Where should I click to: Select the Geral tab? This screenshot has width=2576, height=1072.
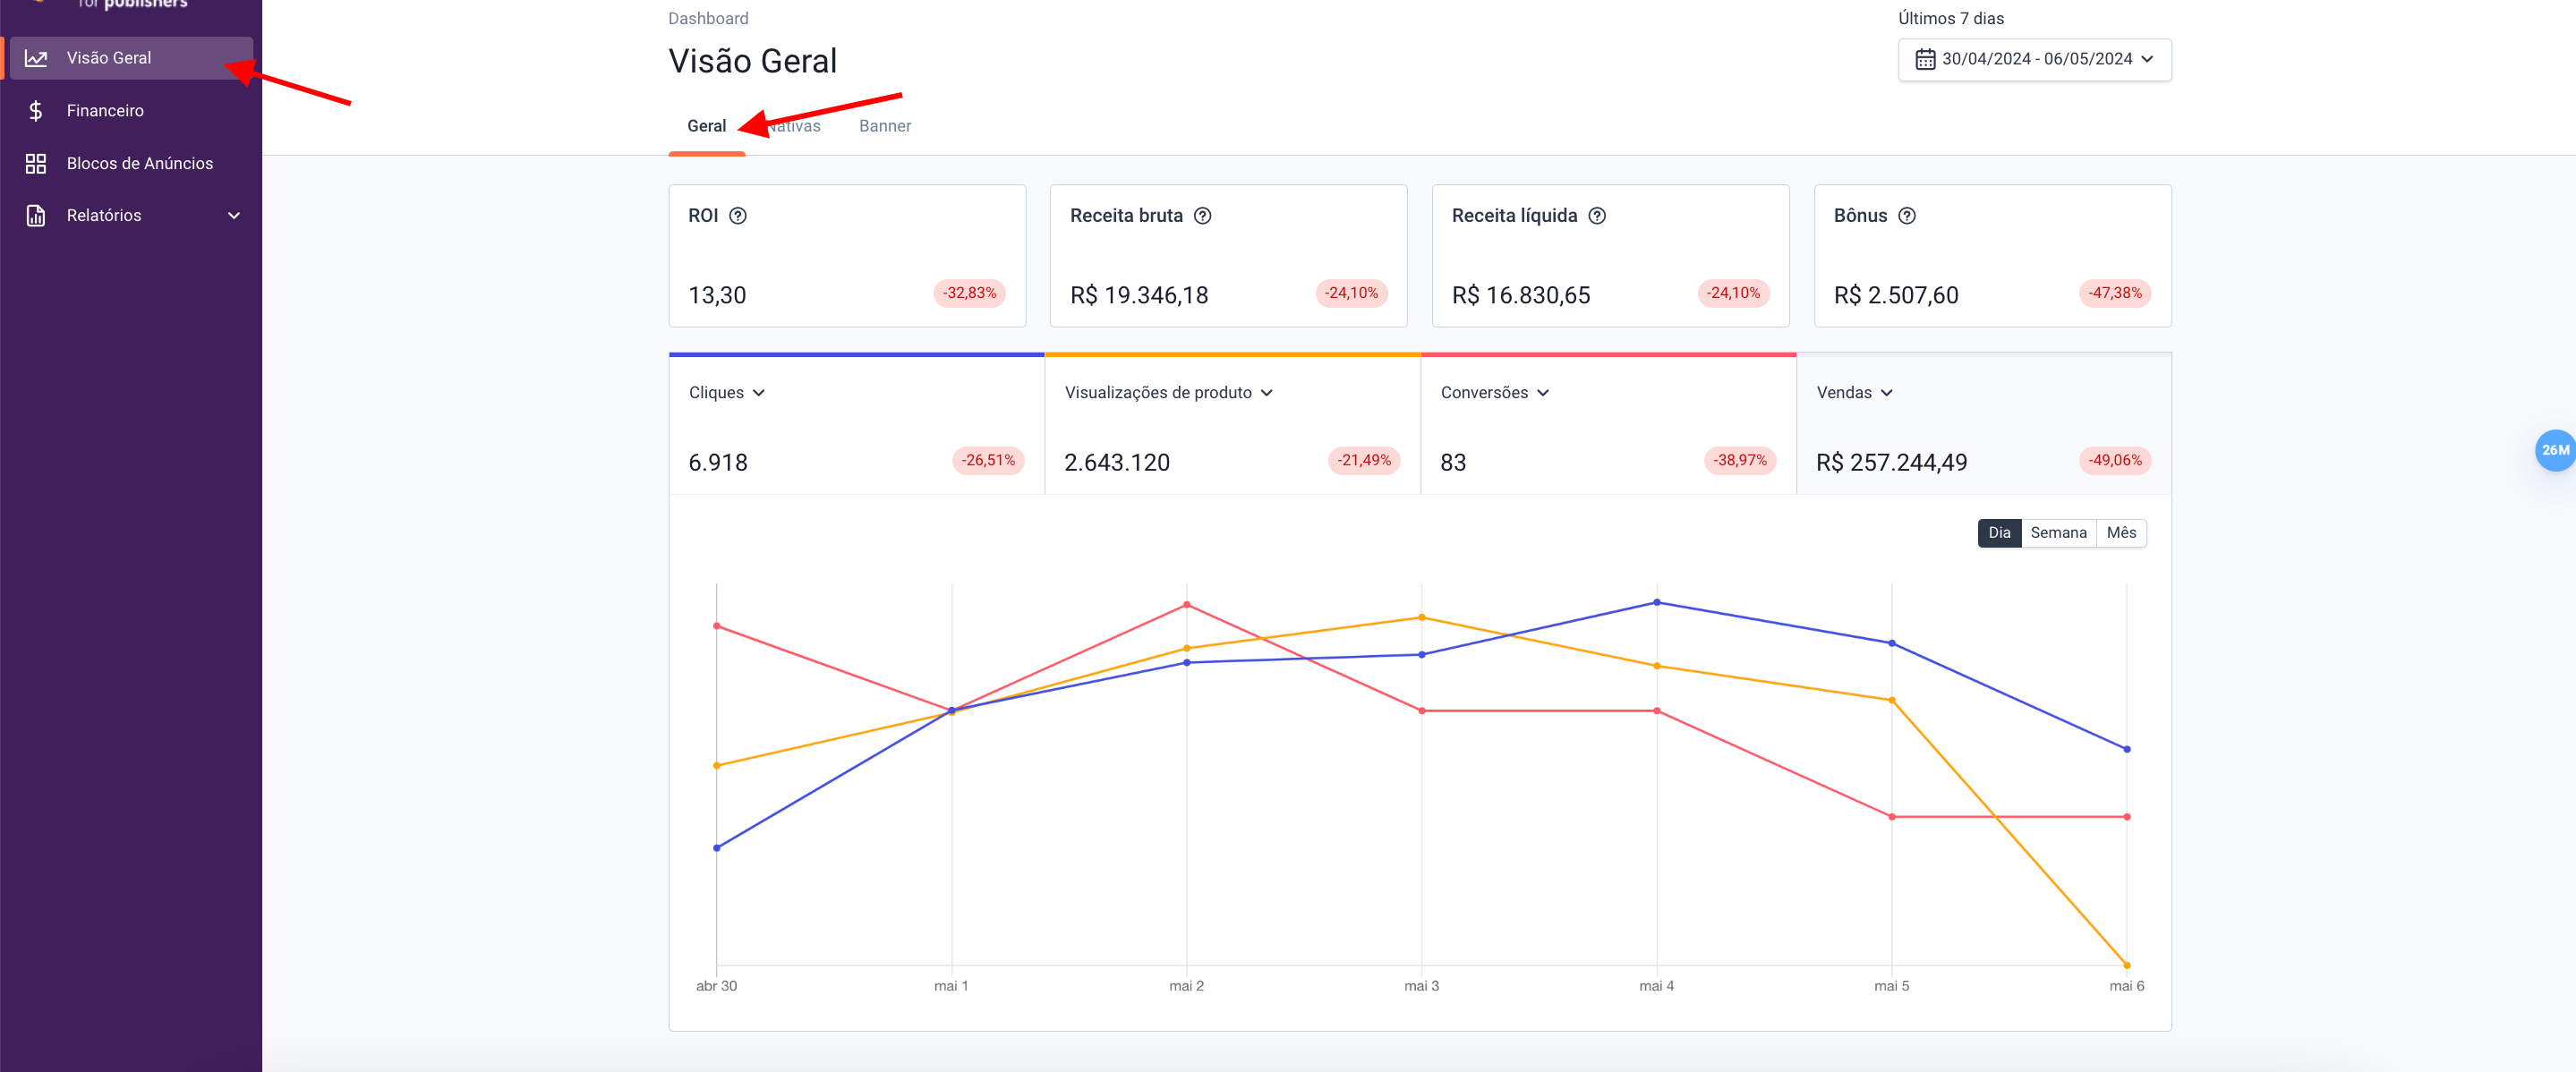coord(706,126)
